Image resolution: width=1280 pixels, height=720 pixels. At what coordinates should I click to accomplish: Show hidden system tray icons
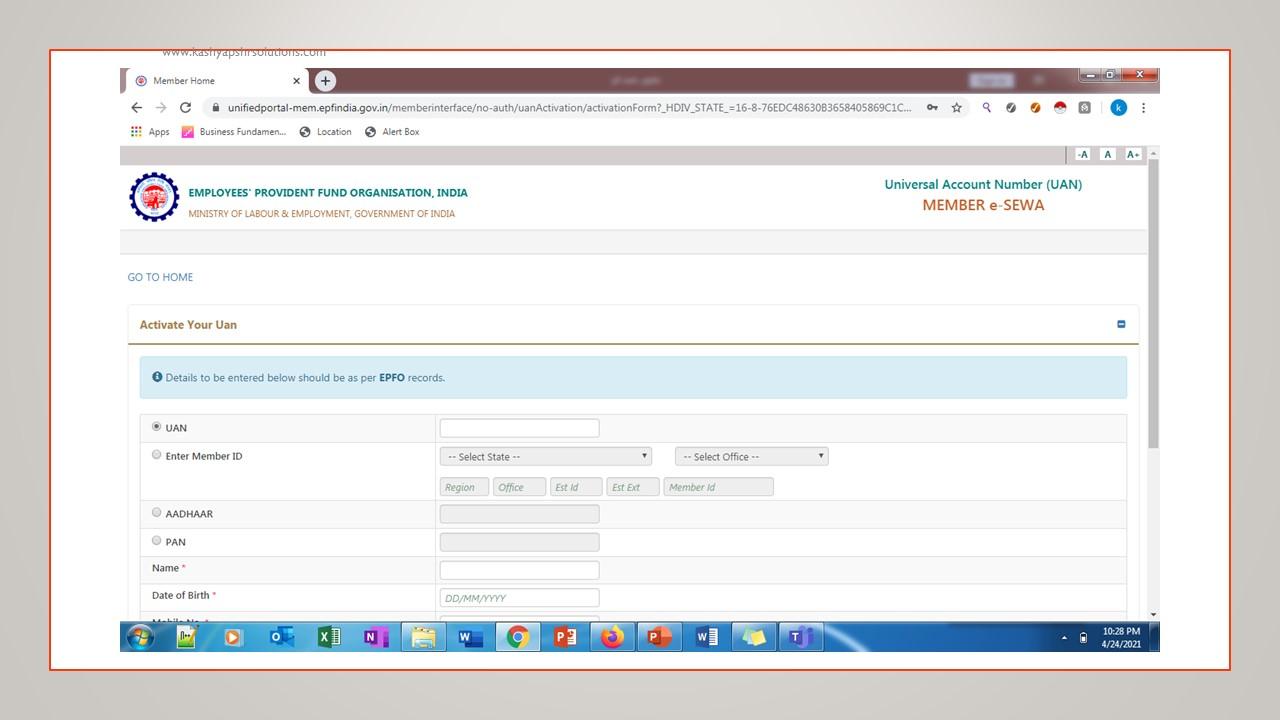[1064, 638]
